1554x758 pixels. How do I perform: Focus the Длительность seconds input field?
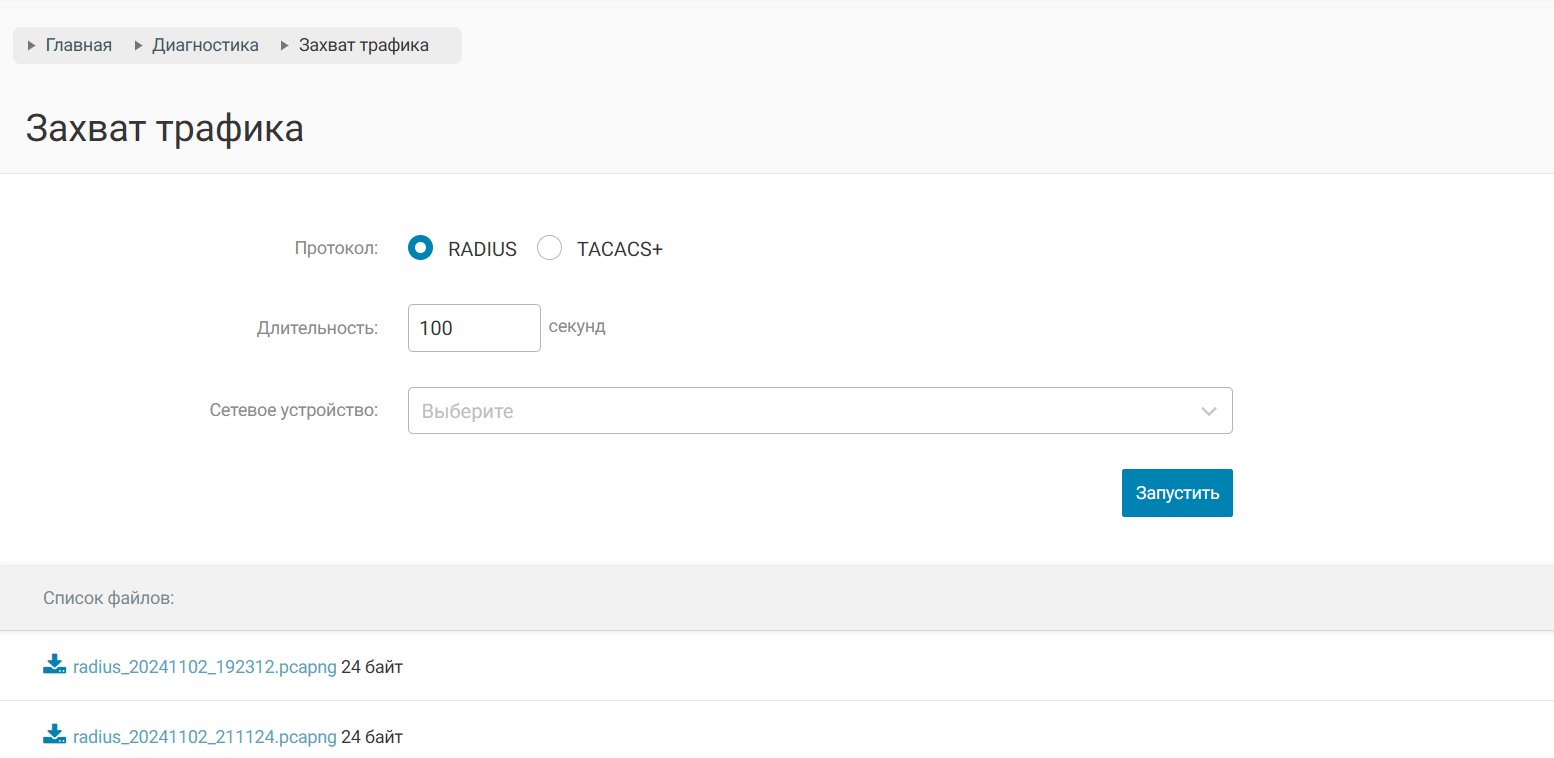[x=474, y=328]
